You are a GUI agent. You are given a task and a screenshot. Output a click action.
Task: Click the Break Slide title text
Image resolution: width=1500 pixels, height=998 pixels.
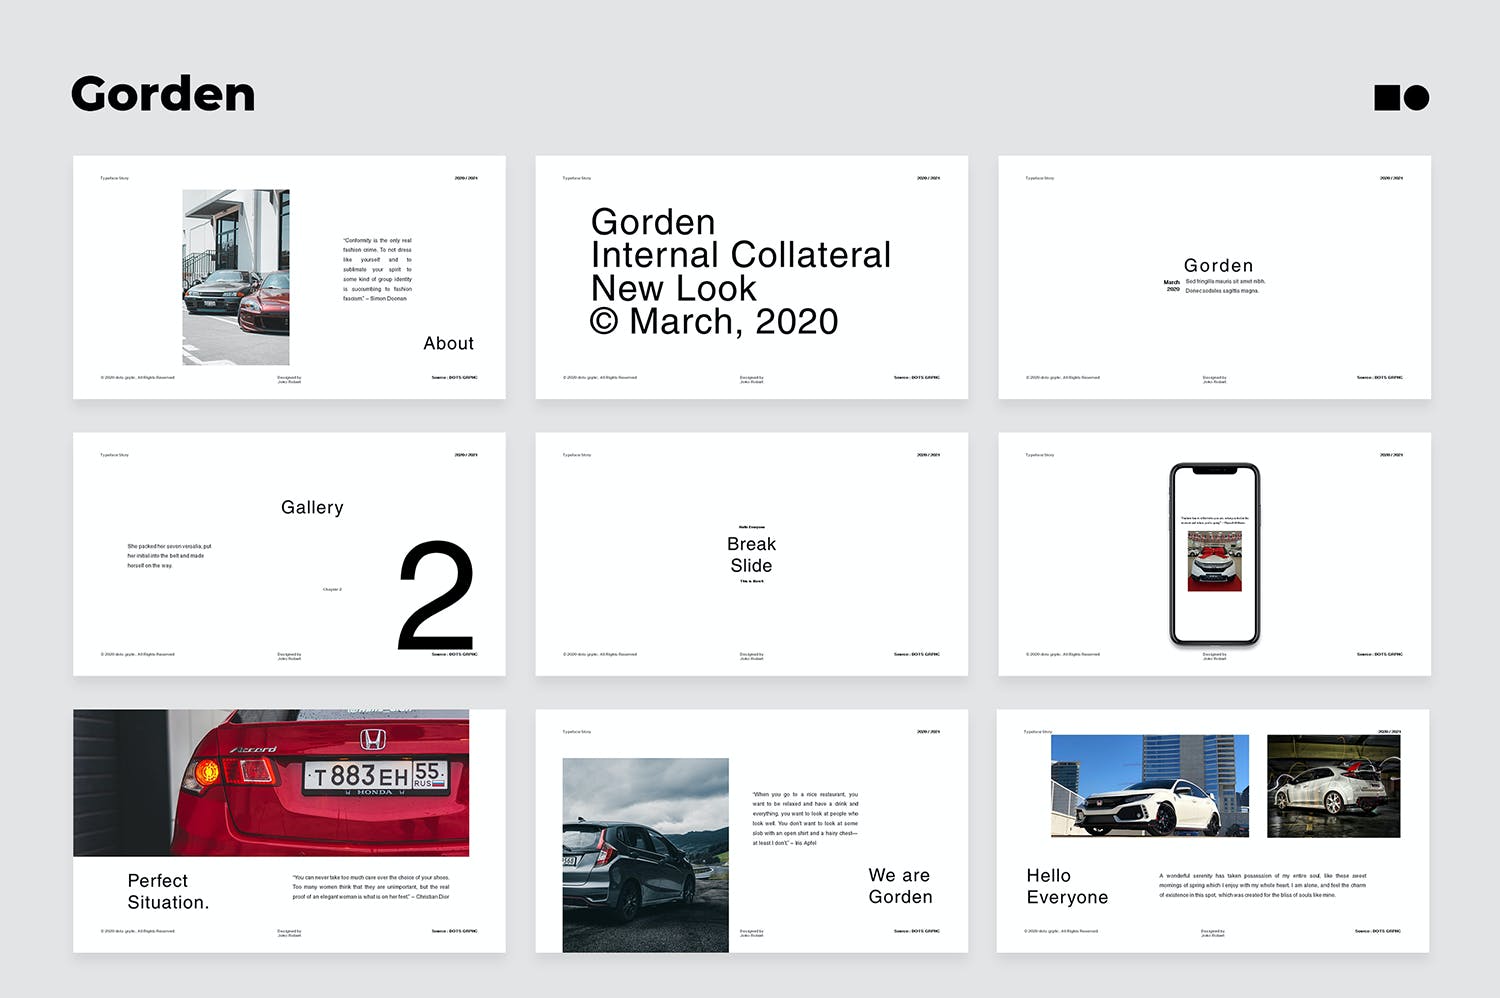click(751, 555)
